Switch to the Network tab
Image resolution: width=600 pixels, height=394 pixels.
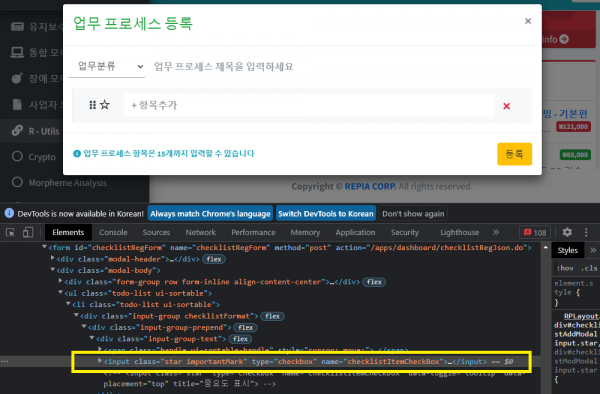click(201, 232)
